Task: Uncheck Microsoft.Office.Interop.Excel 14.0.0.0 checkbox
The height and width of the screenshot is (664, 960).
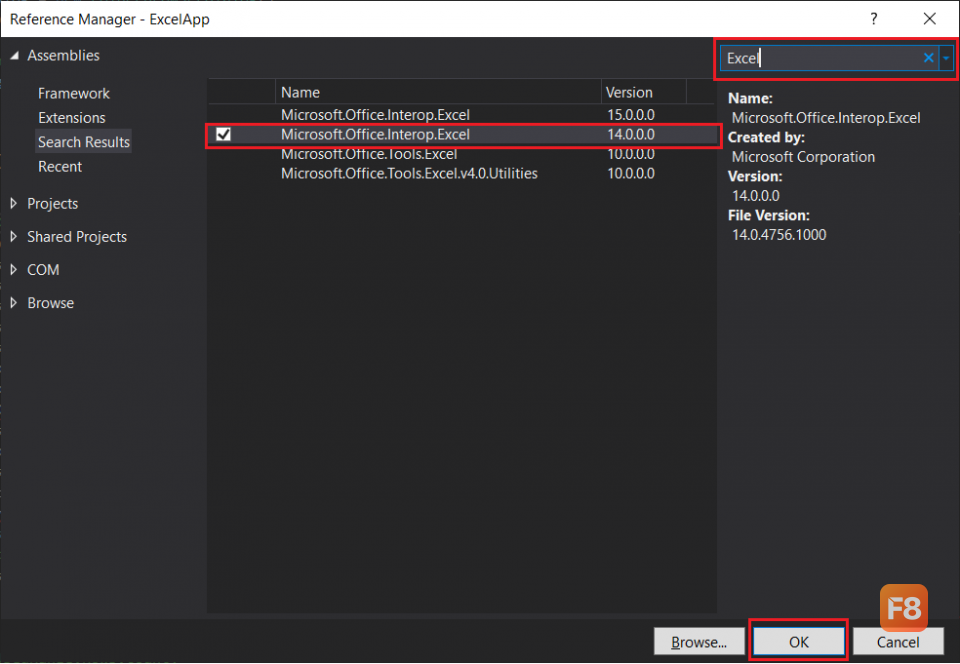Action: point(223,134)
